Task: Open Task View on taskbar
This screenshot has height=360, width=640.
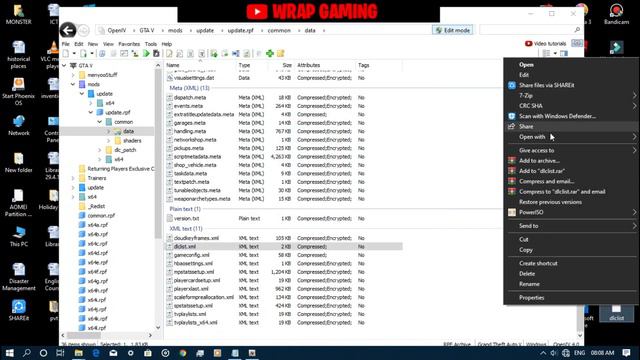Action: [60, 353]
